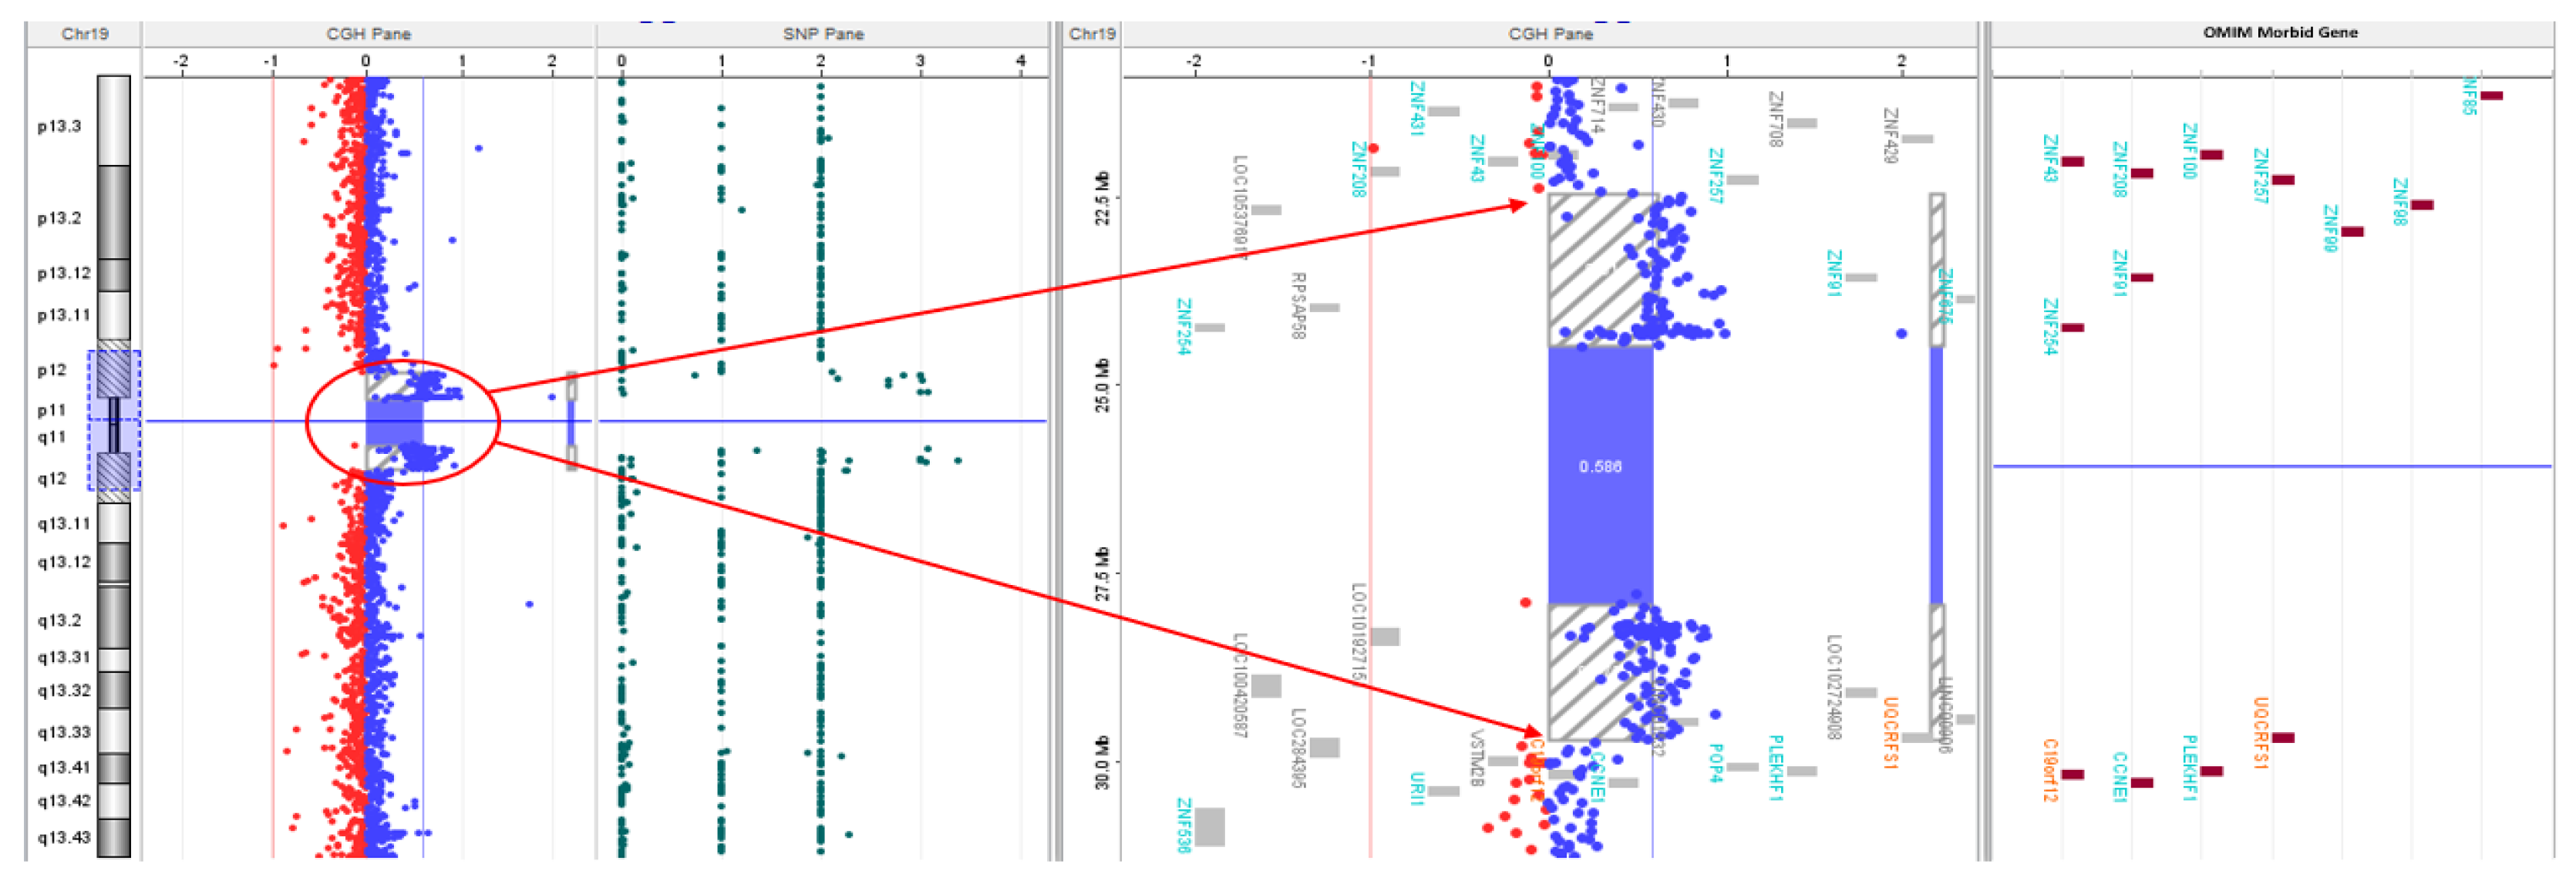The height and width of the screenshot is (891, 2576).
Task: Toggle selection of the dashed p11-q12 region box
Action: coord(113,420)
